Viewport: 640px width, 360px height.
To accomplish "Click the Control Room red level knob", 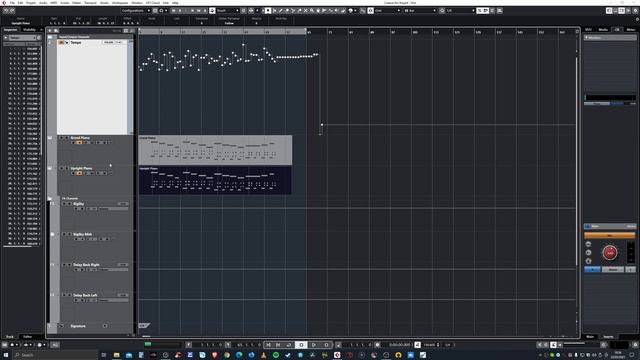I will (x=610, y=253).
